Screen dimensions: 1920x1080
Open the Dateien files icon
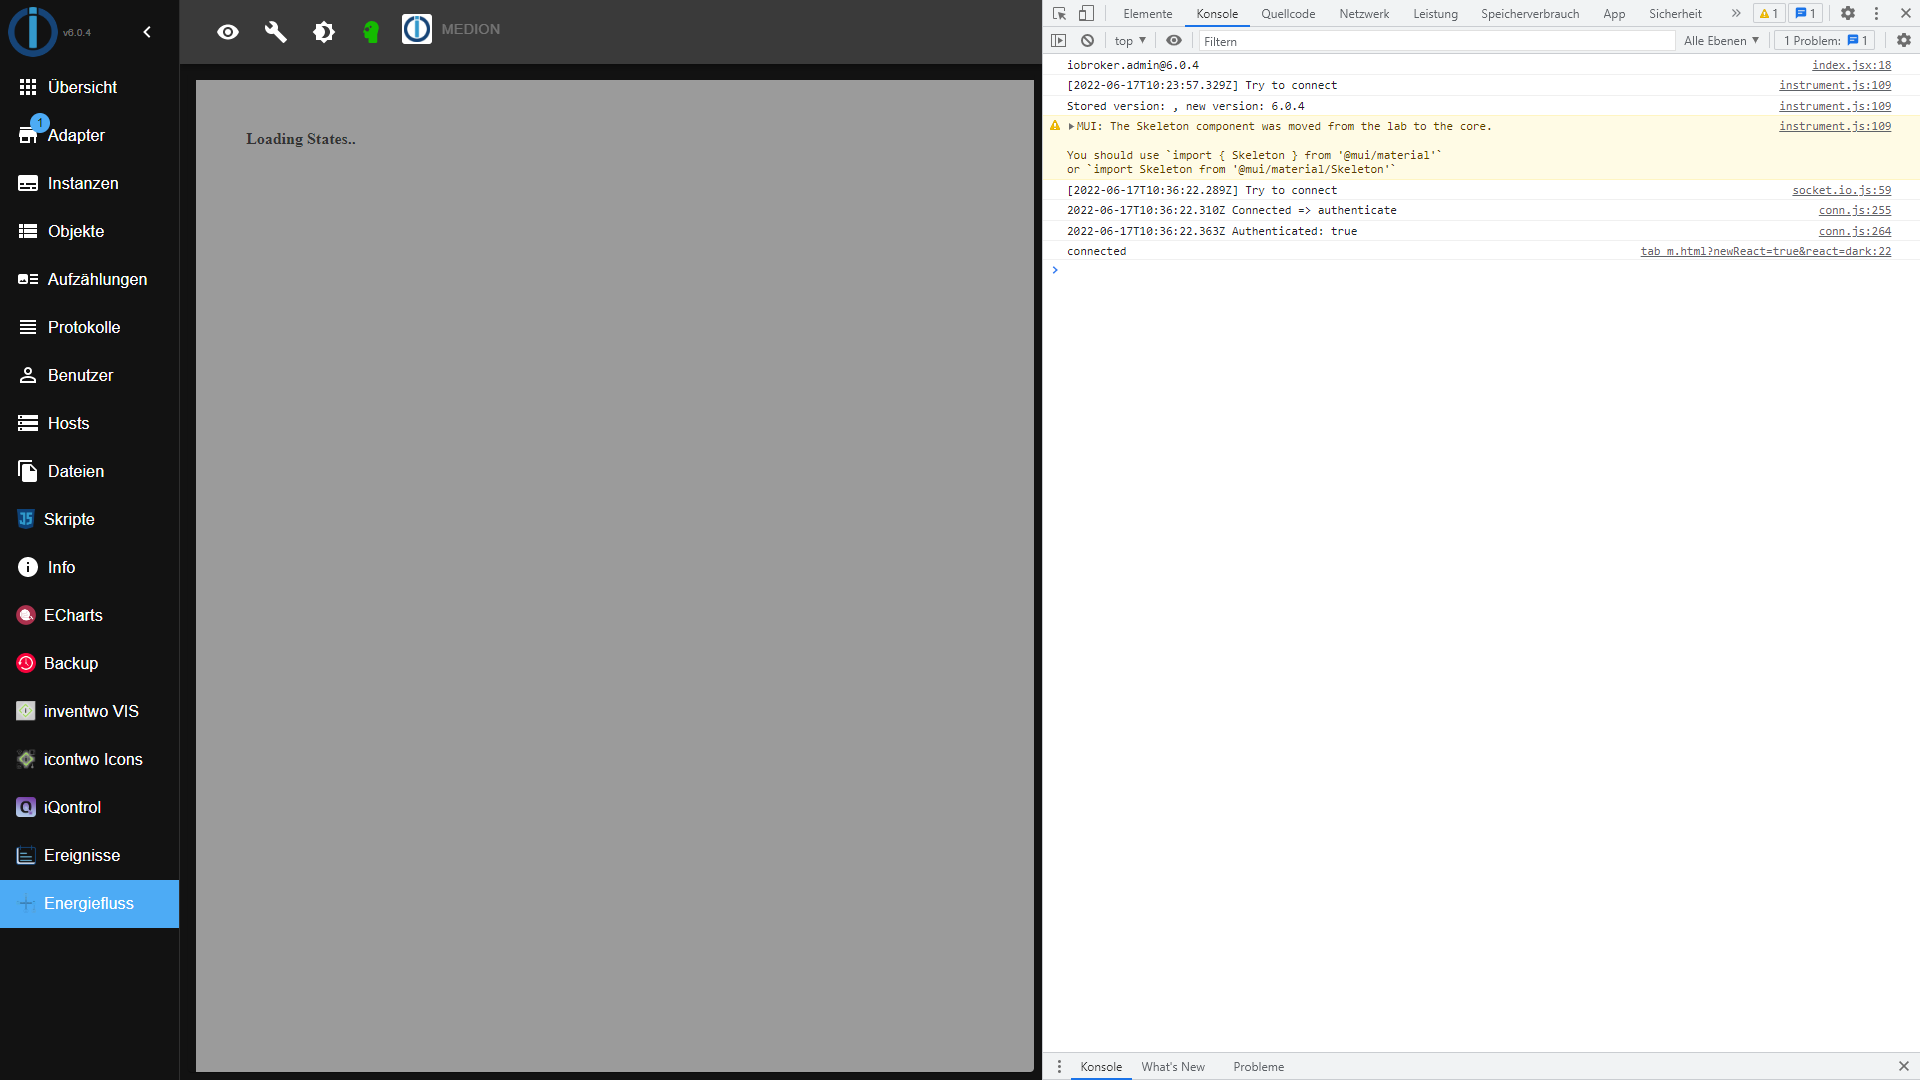(x=28, y=471)
